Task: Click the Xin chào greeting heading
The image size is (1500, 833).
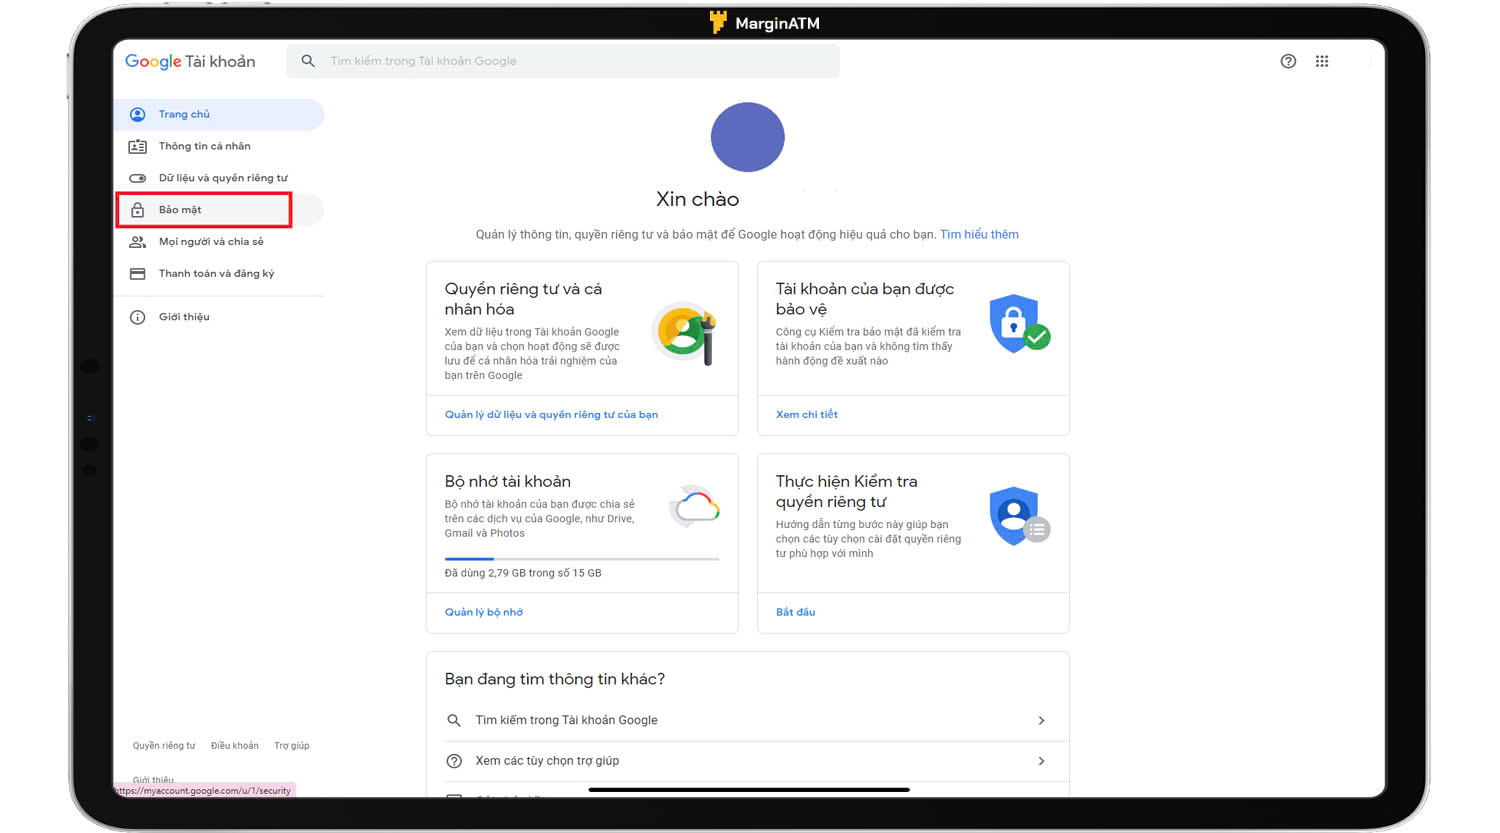Action: [x=697, y=199]
